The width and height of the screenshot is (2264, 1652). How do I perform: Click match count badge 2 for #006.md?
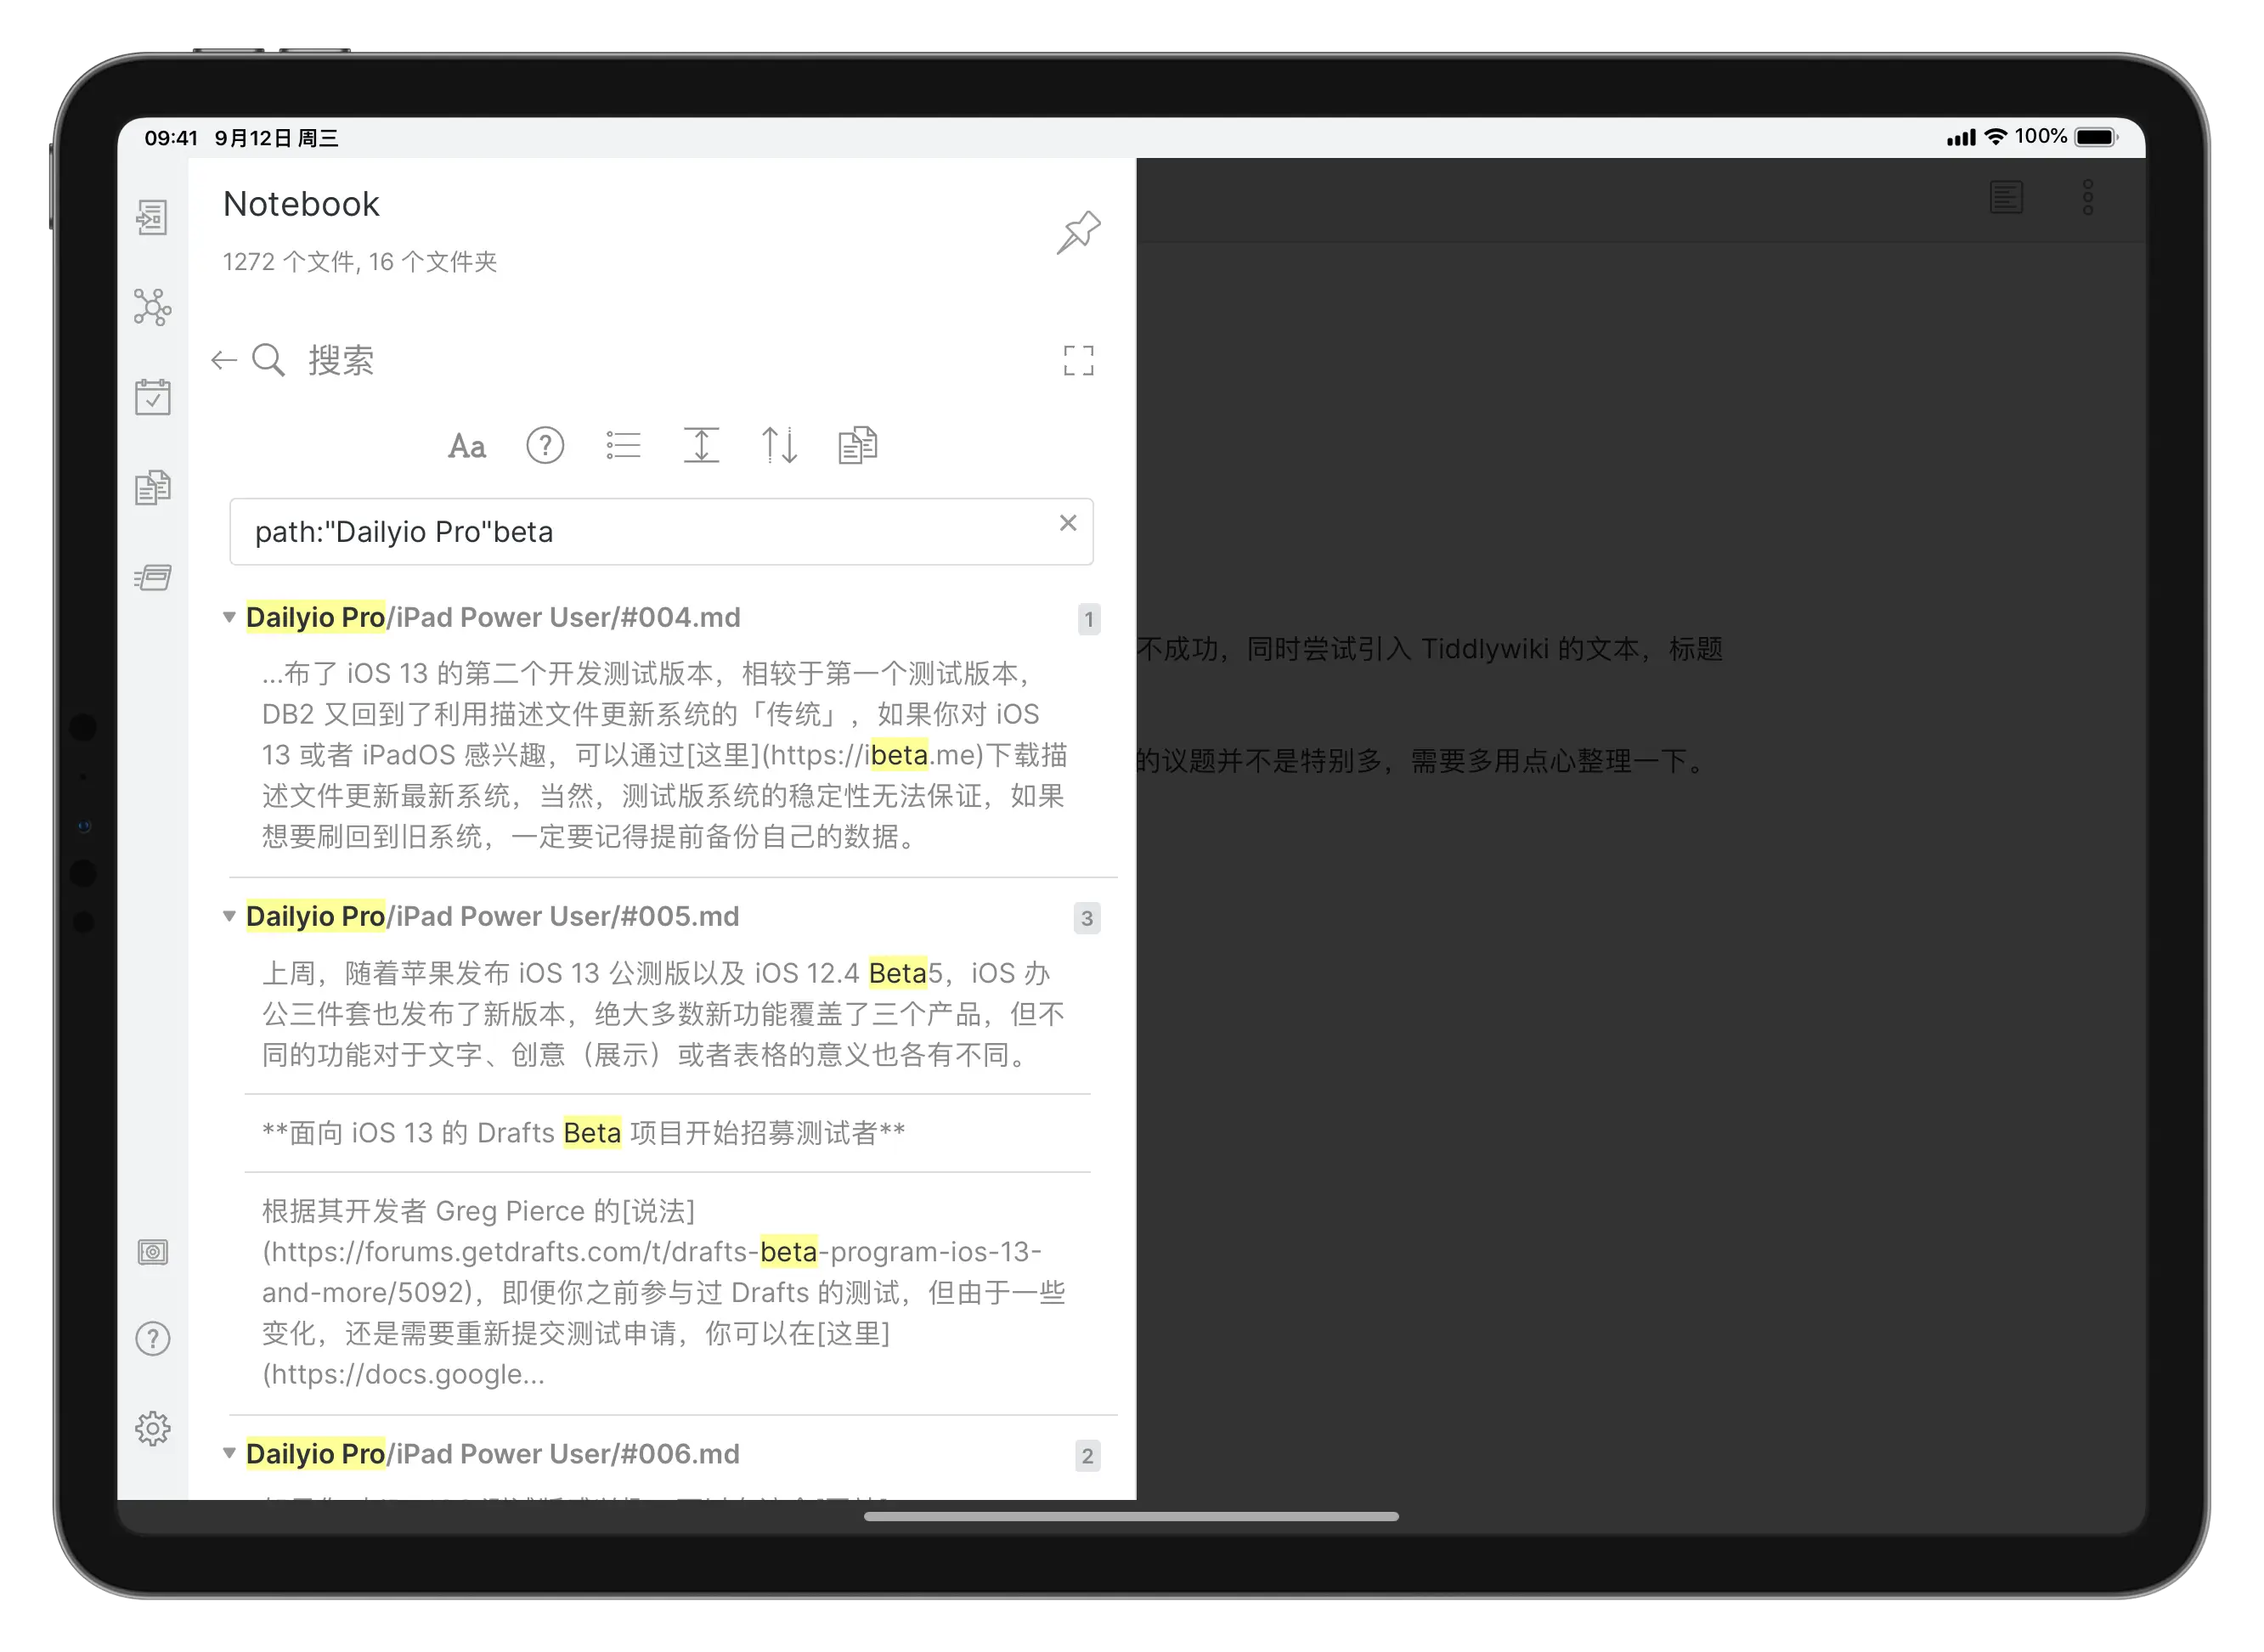1087,1456
